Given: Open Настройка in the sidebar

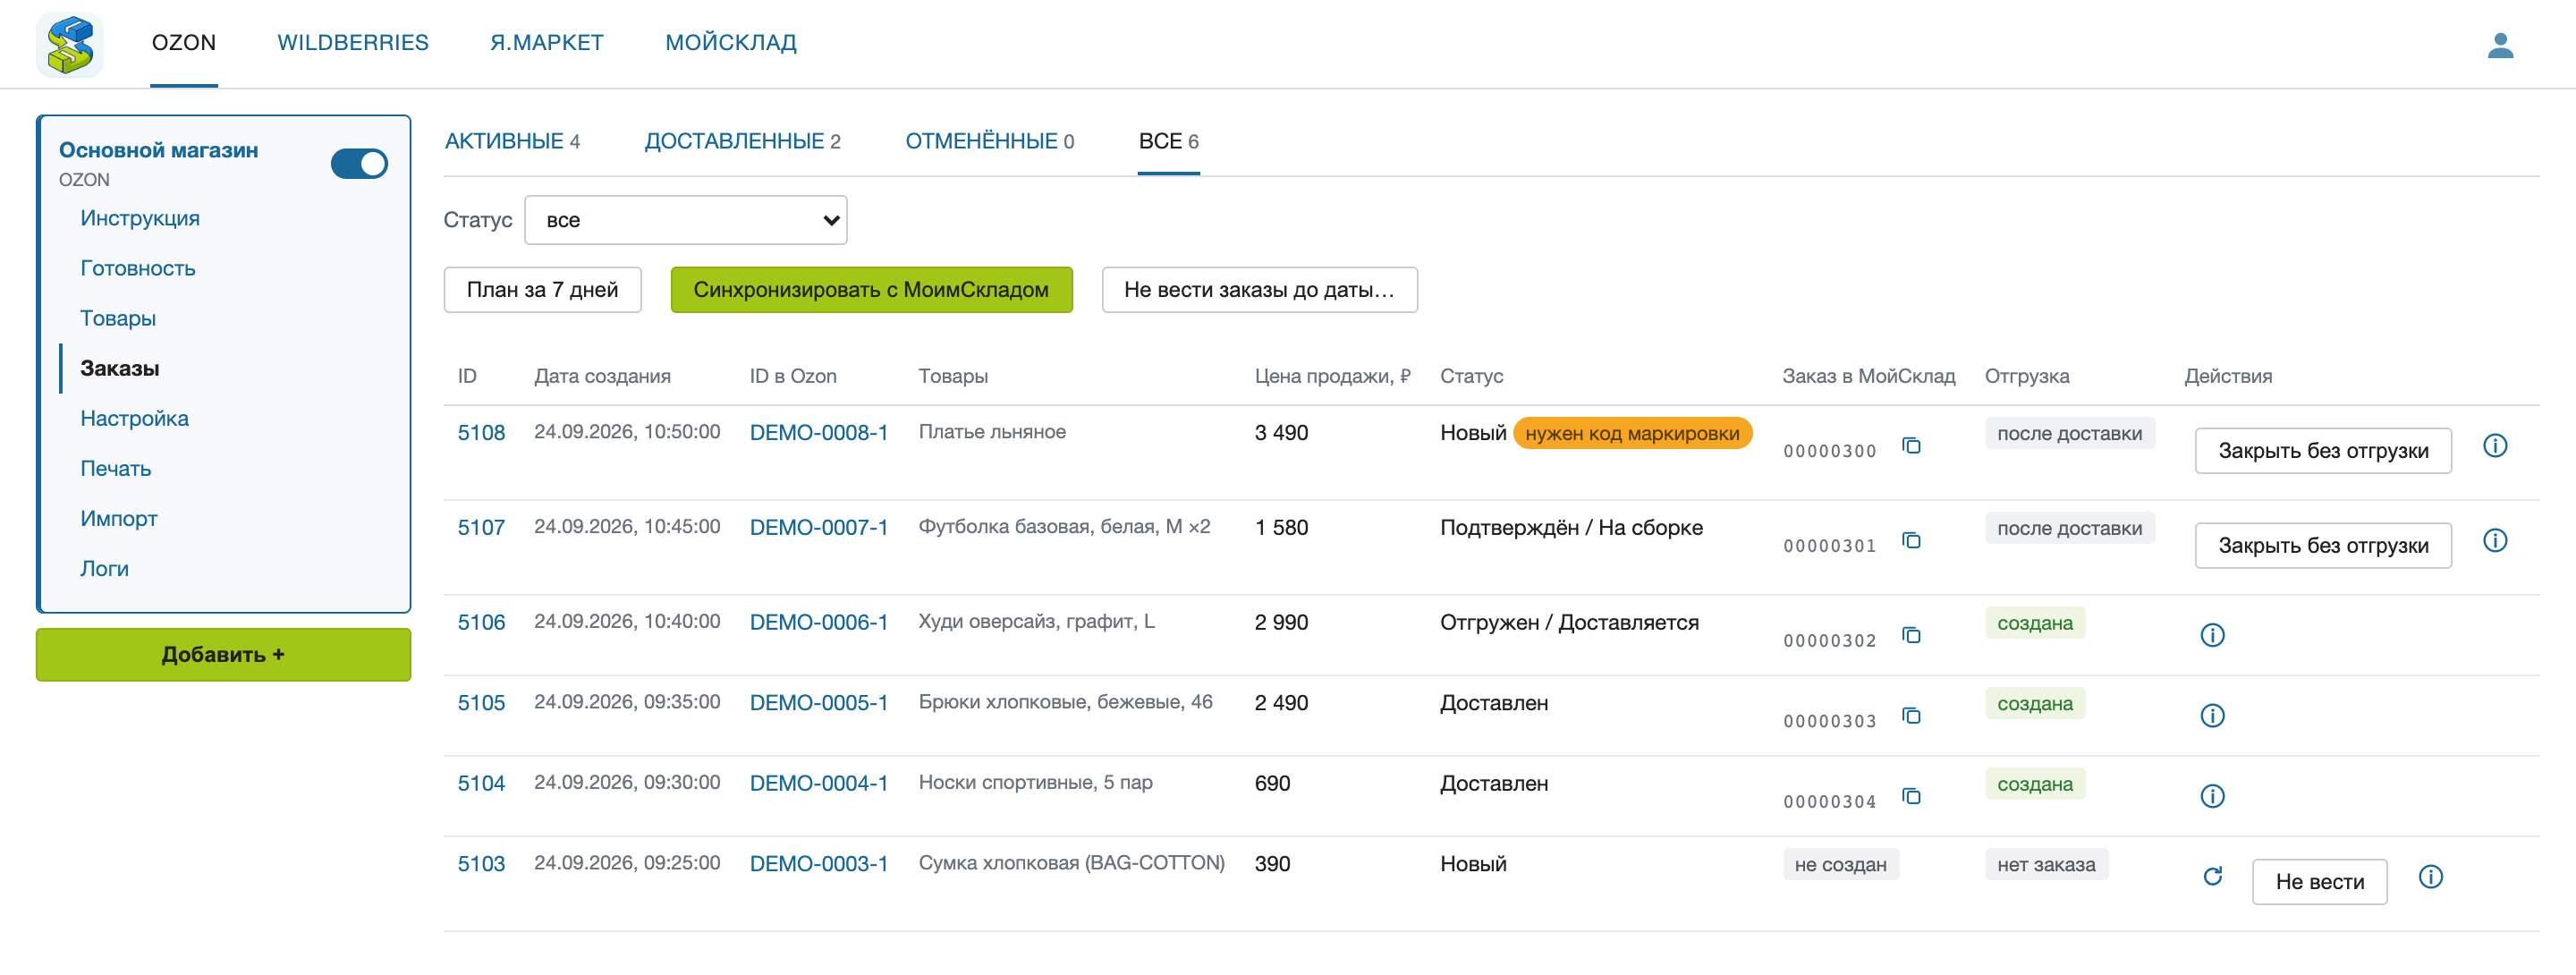Looking at the screenshot, I should (x=134, y=419).
